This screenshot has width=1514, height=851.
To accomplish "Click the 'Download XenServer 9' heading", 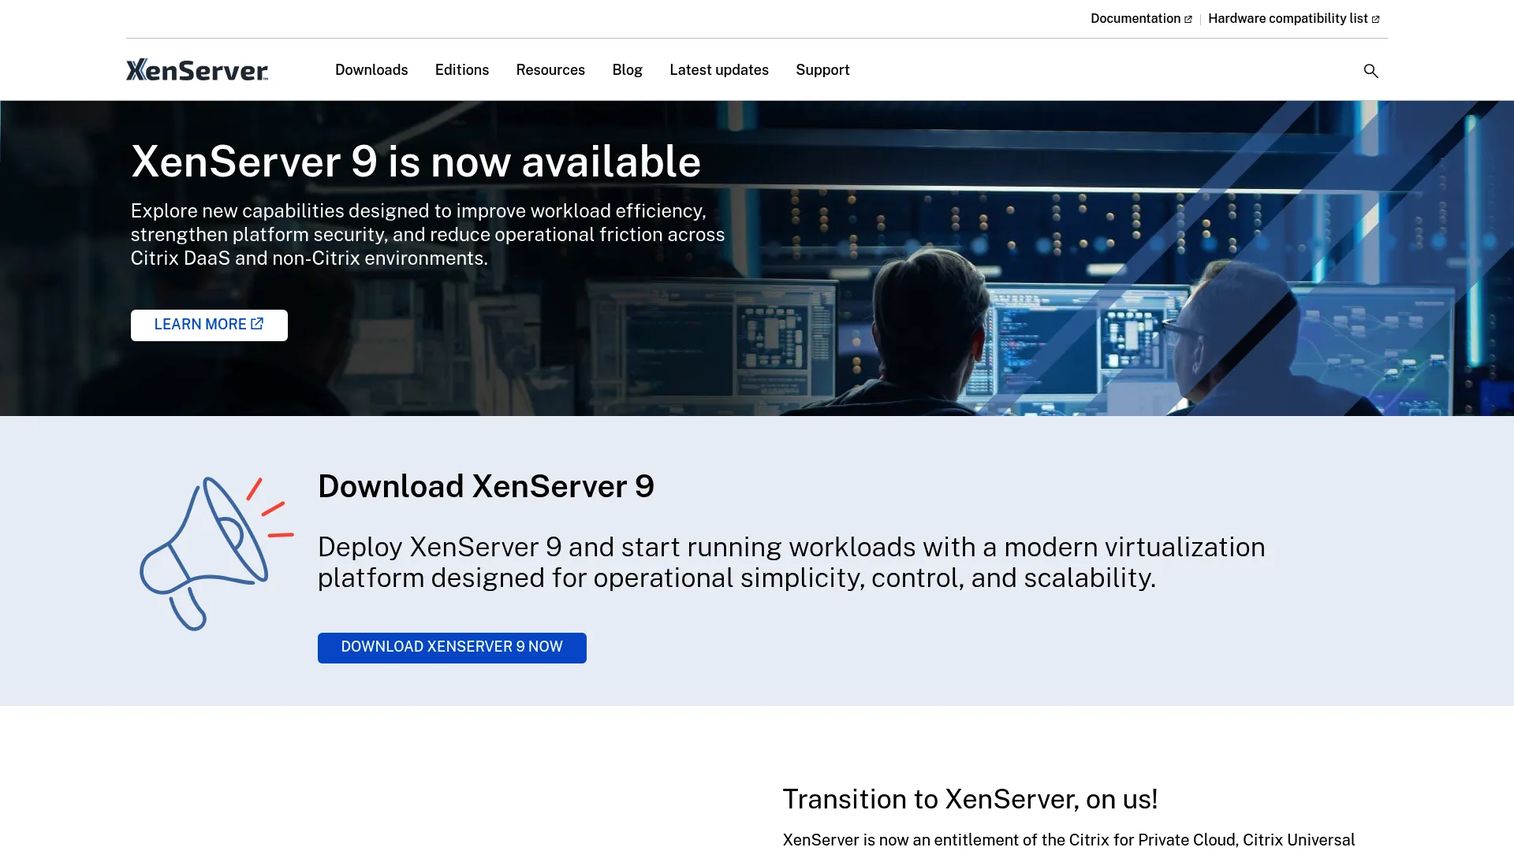I will pyautogui.click(x=486, y=486).
